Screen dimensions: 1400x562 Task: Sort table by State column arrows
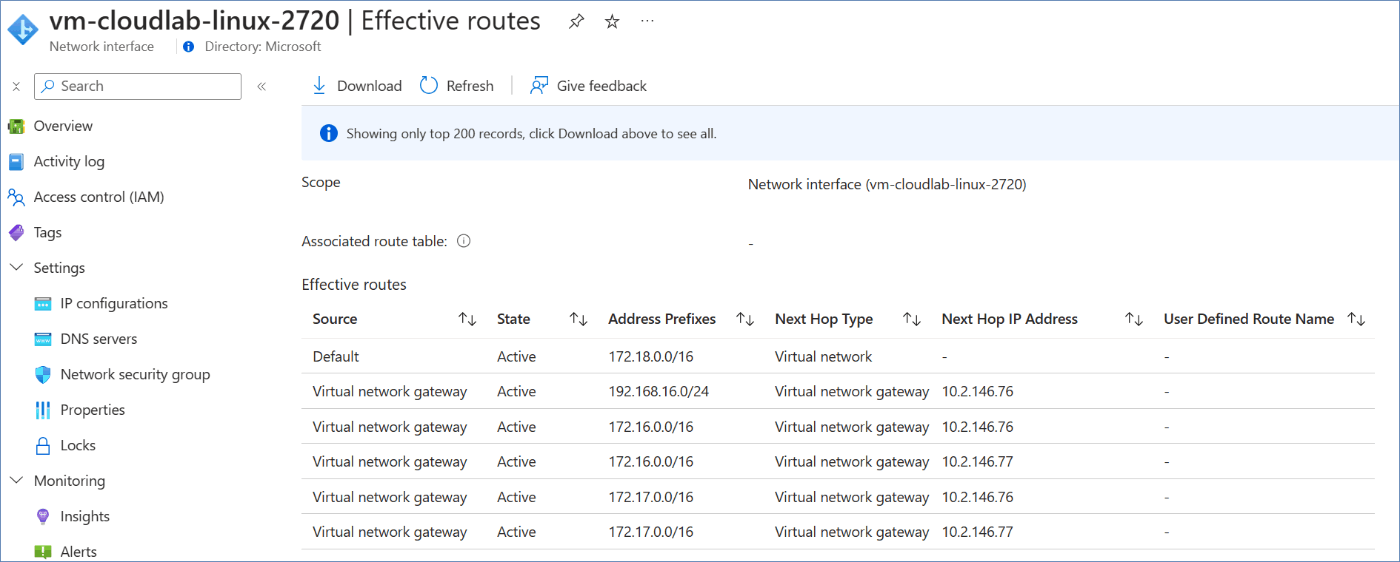click(578, 319)
